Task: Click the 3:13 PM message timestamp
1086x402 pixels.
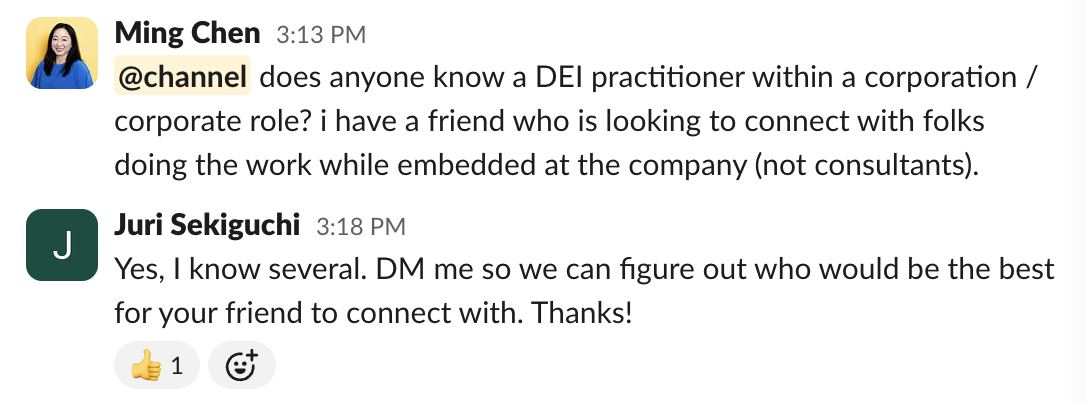Action: [321, 35]
